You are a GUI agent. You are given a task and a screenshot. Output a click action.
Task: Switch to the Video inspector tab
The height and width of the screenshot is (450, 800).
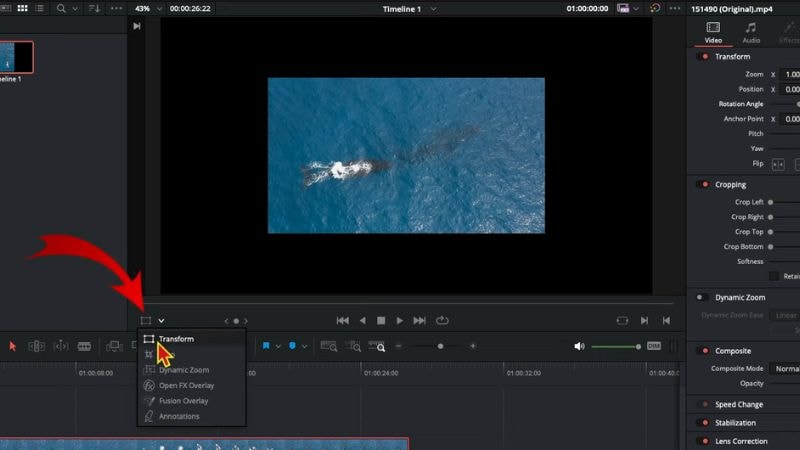tap(713, 32)
